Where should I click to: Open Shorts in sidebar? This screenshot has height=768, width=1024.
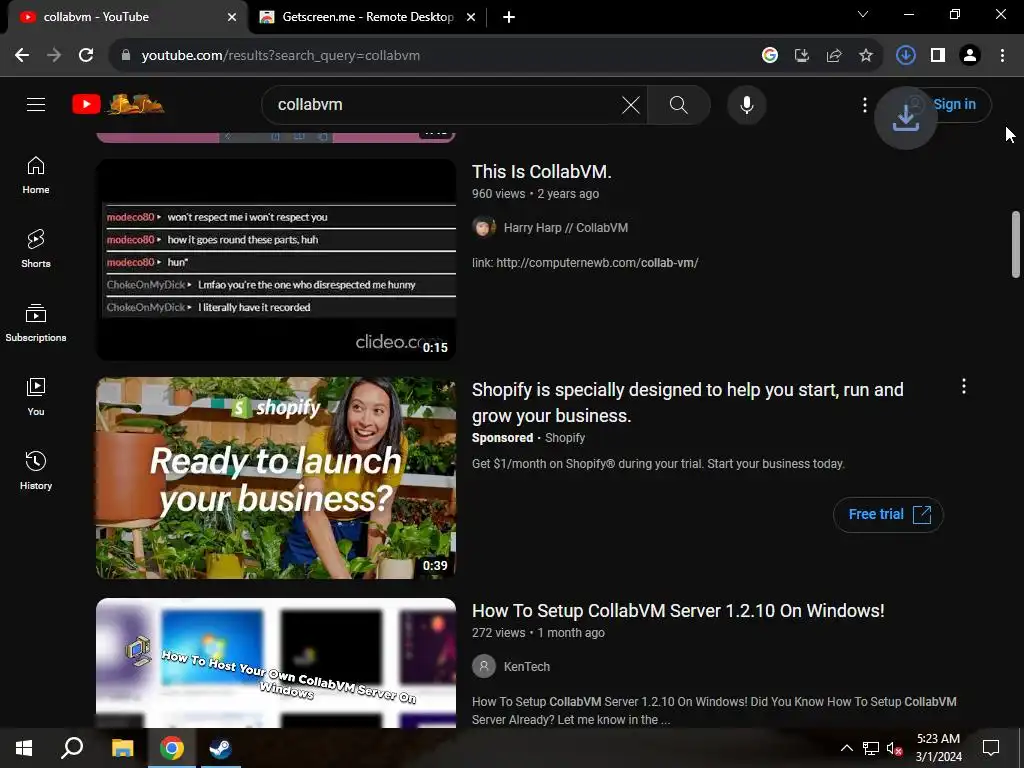(36, 249)
